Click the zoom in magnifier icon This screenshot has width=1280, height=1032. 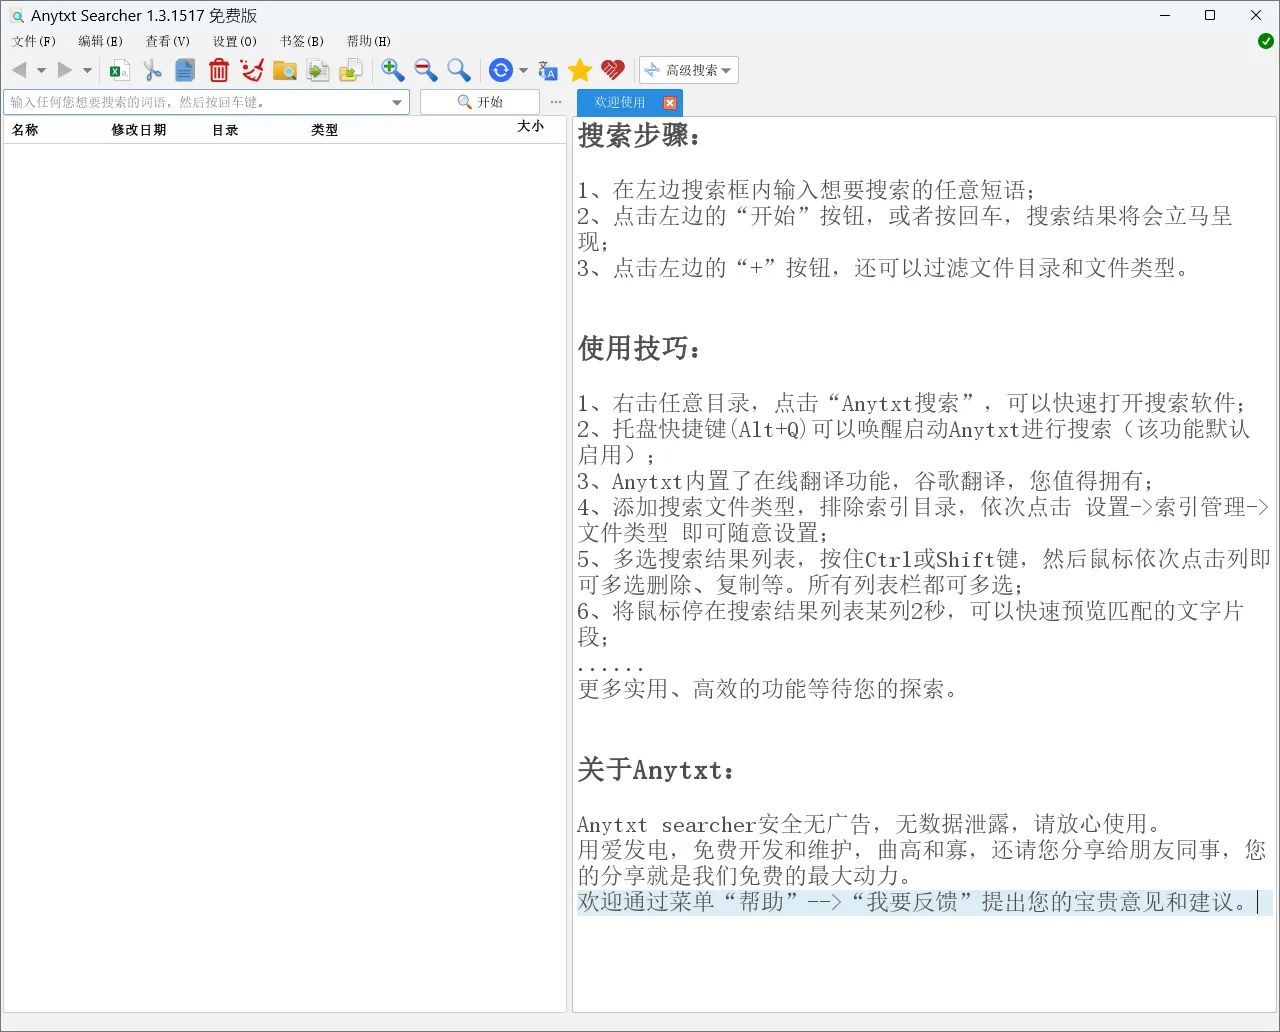(x=393, y=70)
